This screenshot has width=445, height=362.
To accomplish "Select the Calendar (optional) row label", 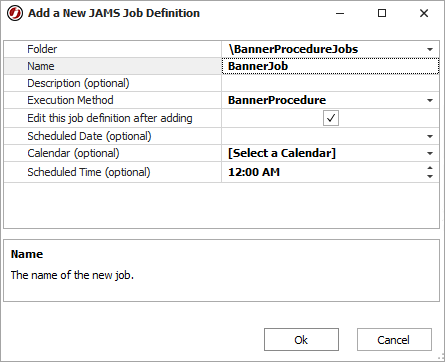I will coord(73,153).
